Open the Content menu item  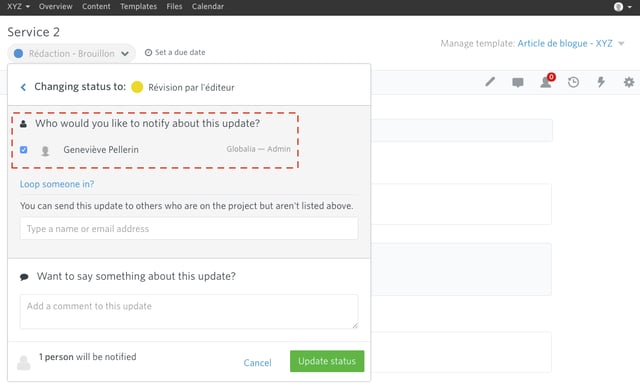coord(96,7)
